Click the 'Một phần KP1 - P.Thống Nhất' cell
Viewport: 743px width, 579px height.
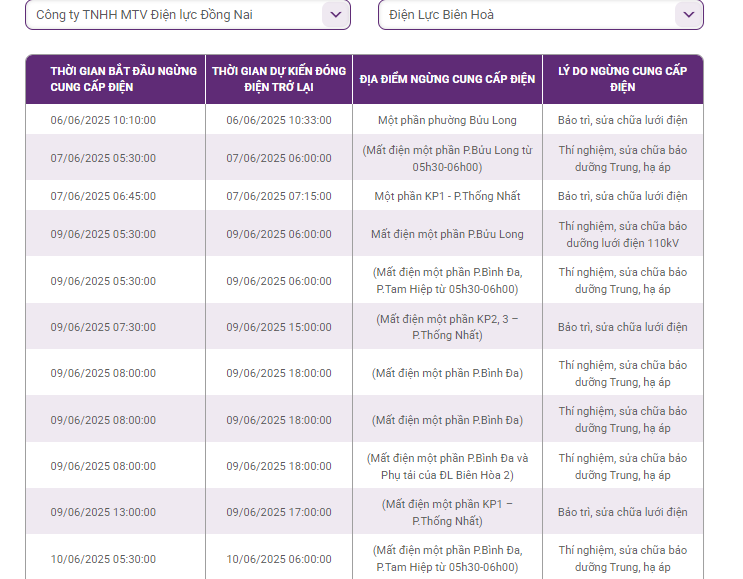coord(447,196)
